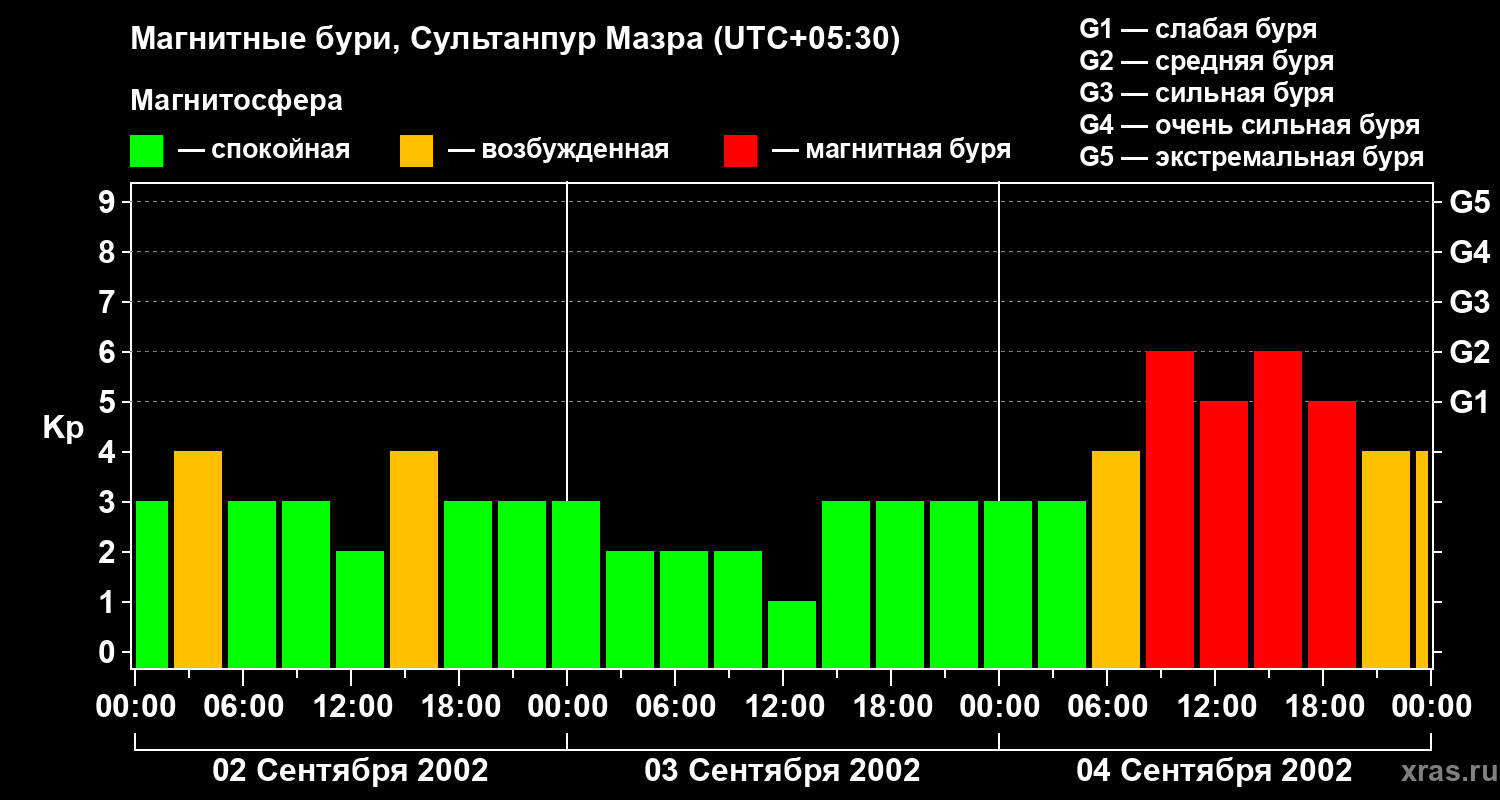Image resolution: width=1500 pixels, height=800 pixels.
Task: Click the '02 Сентября 2002' date label
Action: pyautogui.click(x=351, y=770)
